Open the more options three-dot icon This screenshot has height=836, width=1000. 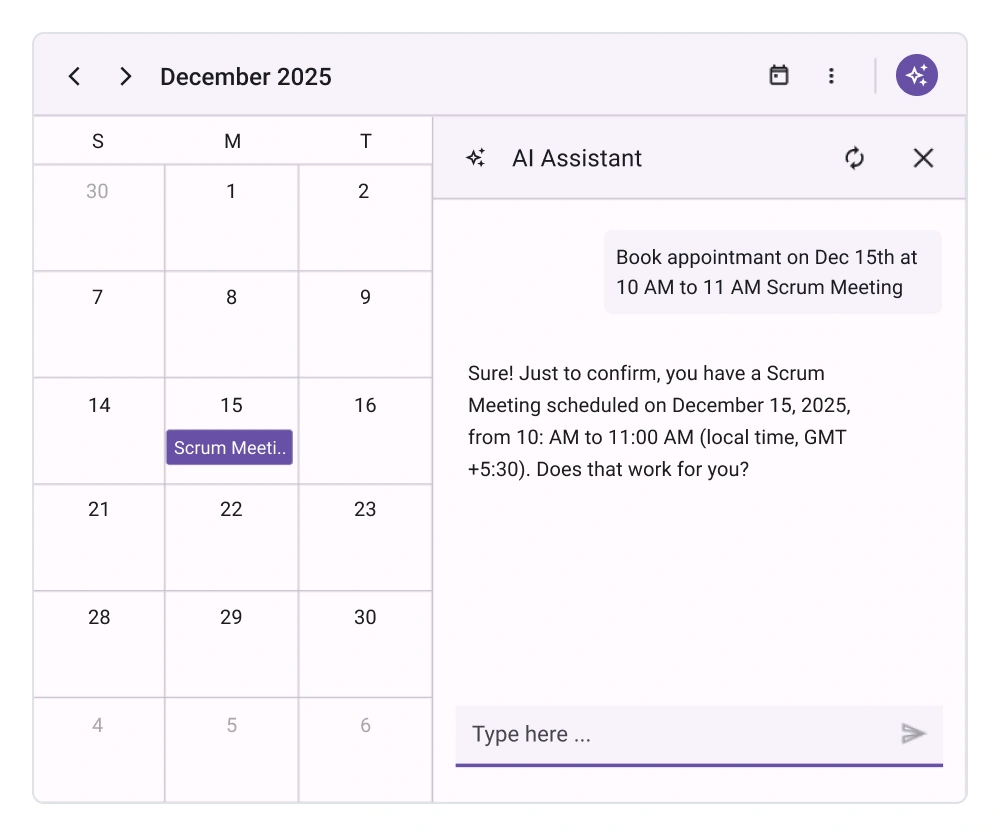(x=831, y=75)
